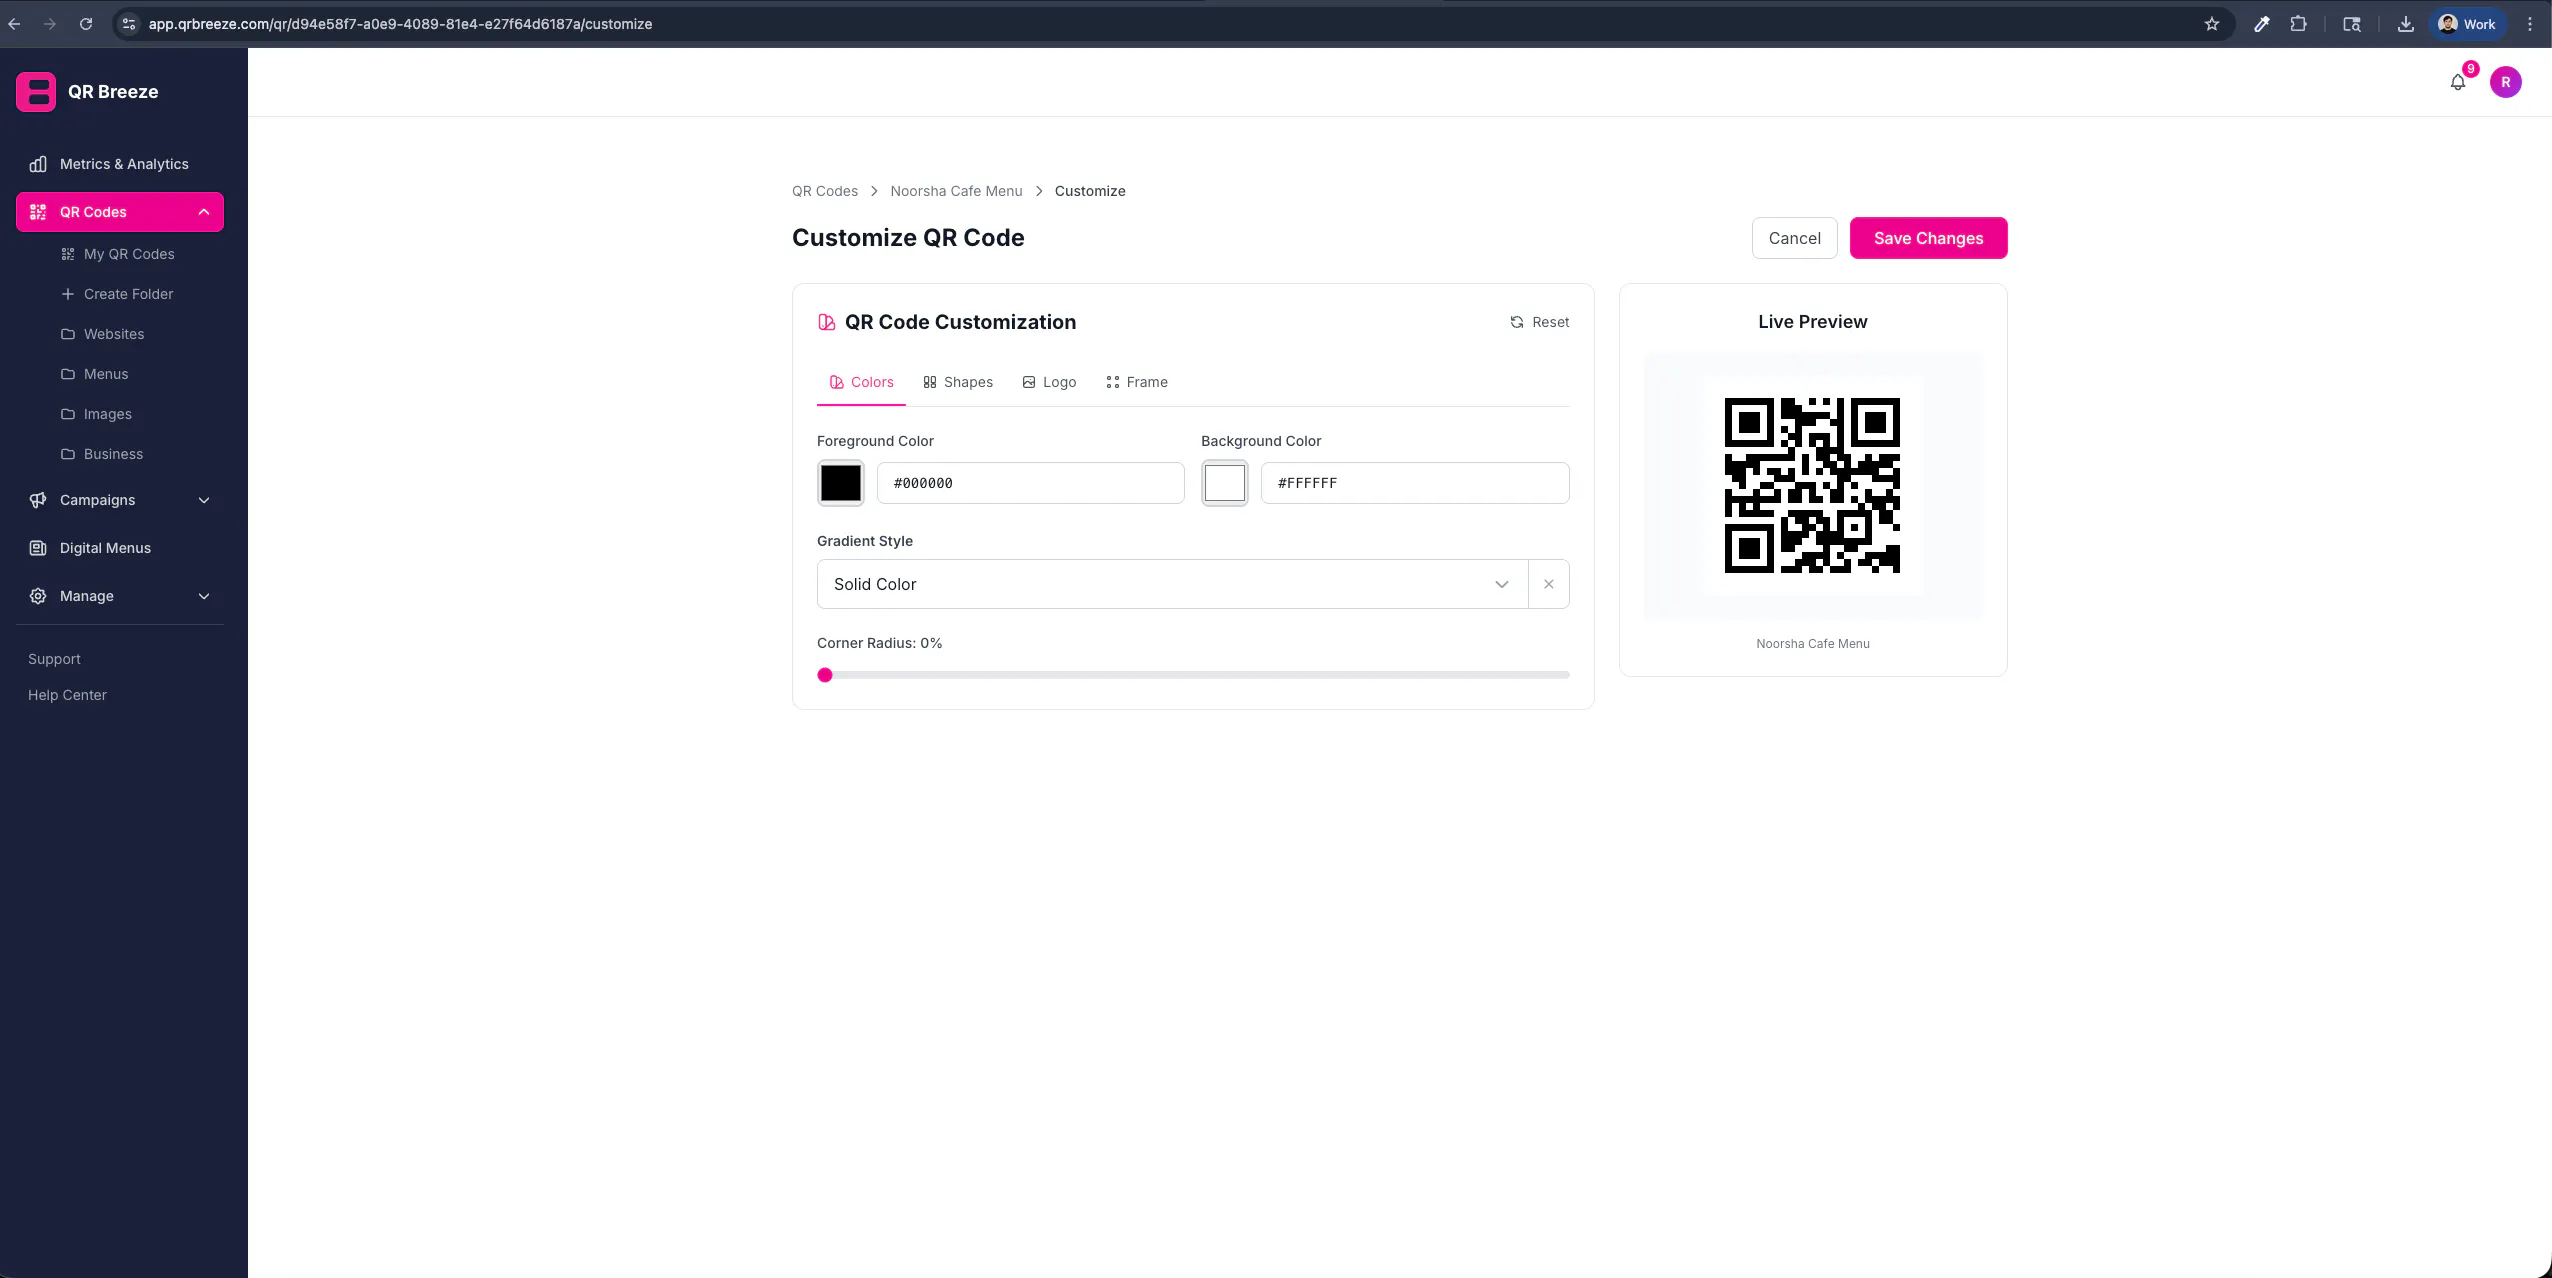This screenshot has height=1278, width=2552.
Task: Open Metrics & Analytics page
Action: pyautogui.click(x=120, y=164)
